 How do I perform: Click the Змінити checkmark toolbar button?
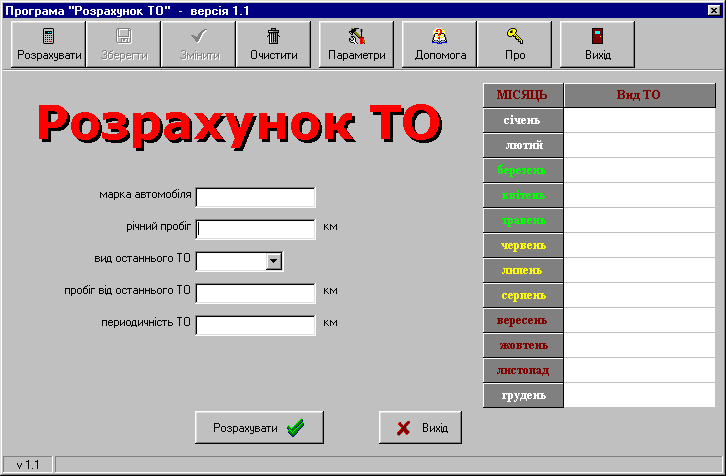(199, 44)
